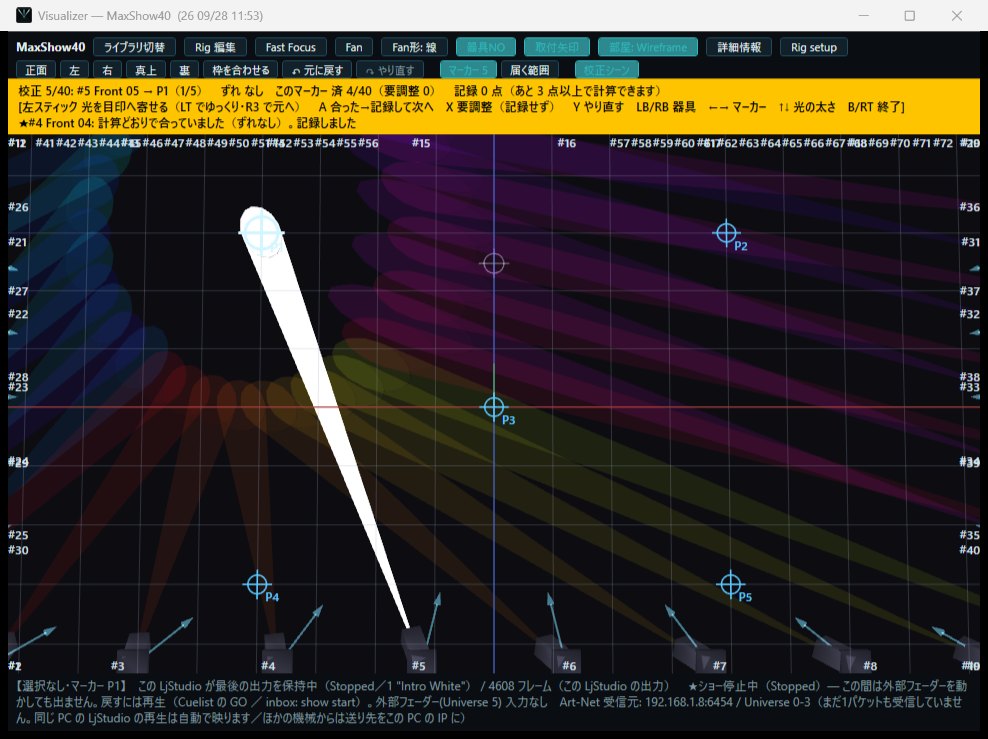
Task: Click calibration marker P5 crosshair
Action: tap(730, 585)
